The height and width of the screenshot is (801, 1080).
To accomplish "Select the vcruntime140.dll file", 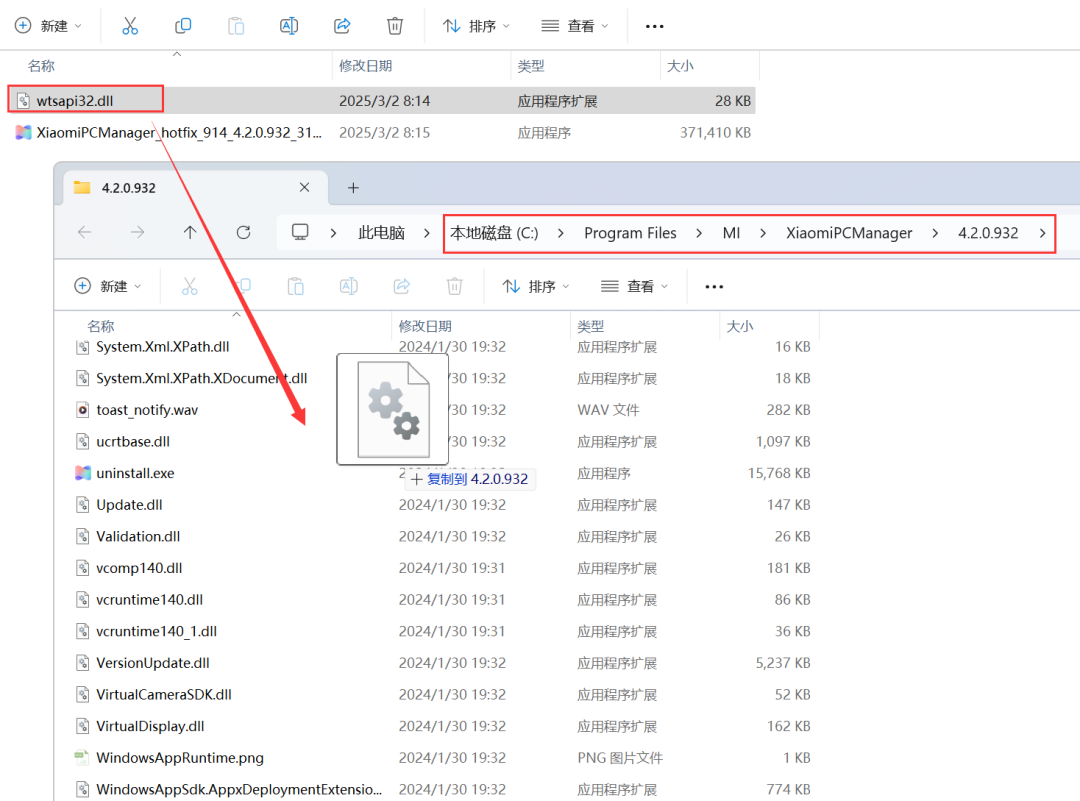I will click(x=149, y=600).
